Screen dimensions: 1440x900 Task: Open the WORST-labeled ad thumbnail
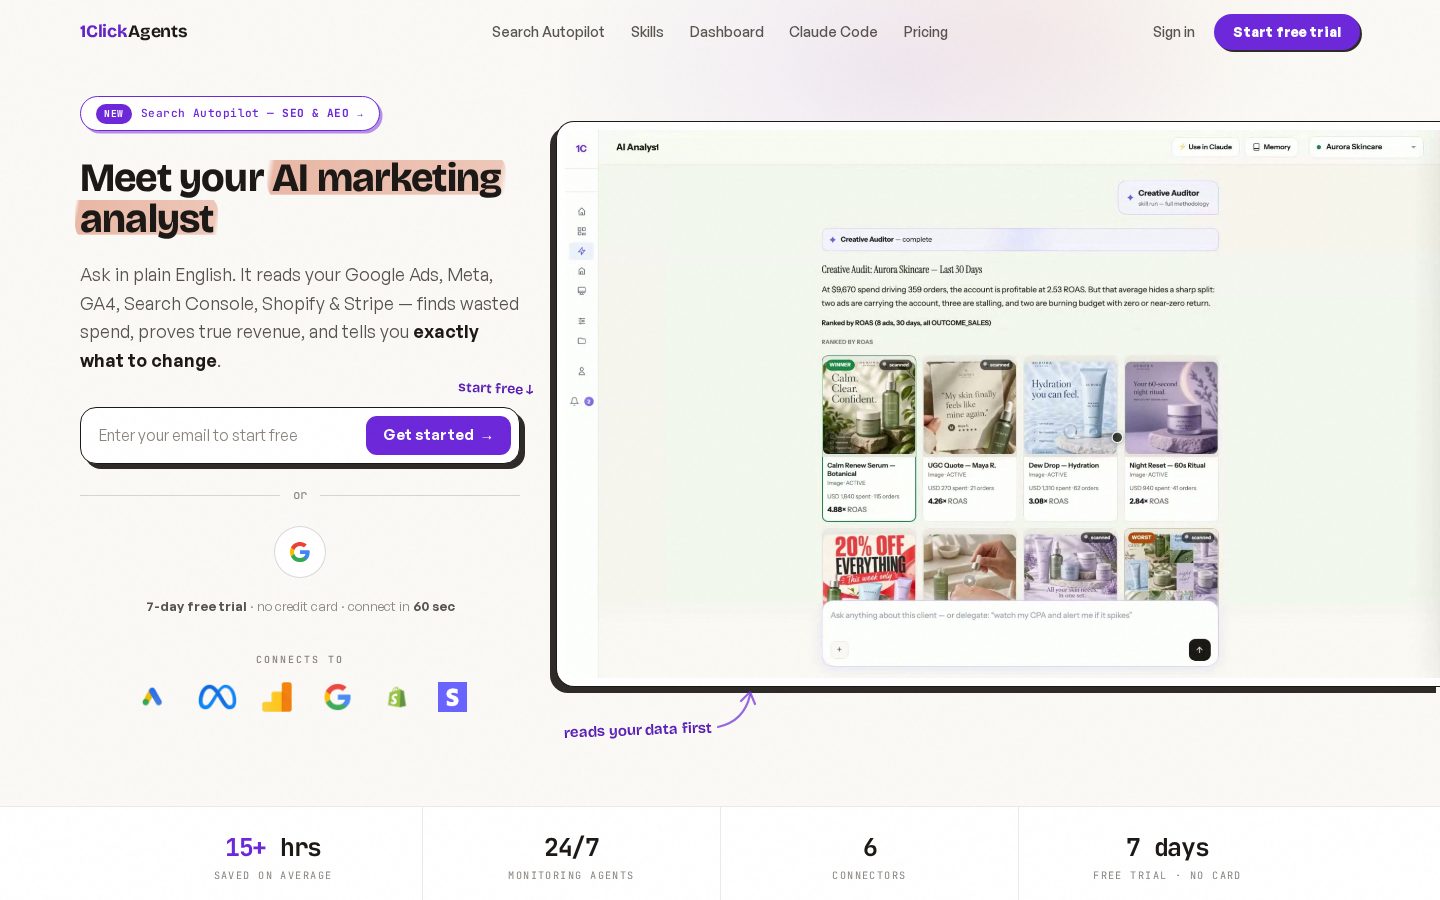coord(1171,565)
